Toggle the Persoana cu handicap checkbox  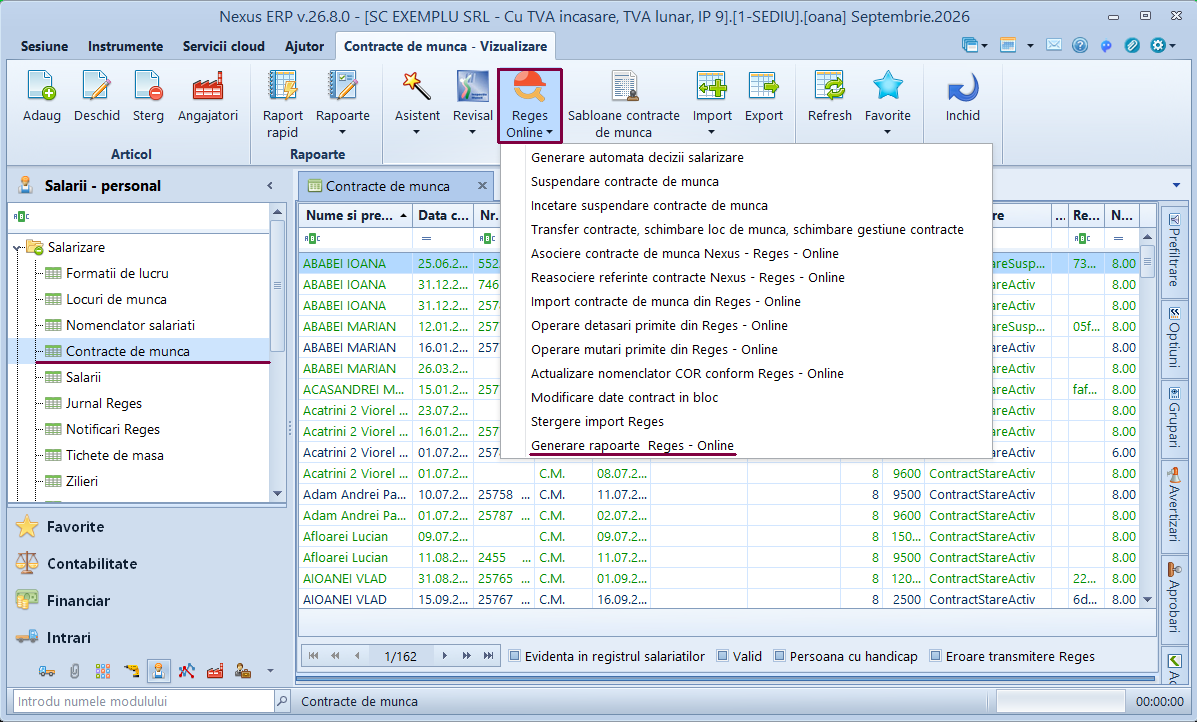pyautogui.click(x=779, y=656)
